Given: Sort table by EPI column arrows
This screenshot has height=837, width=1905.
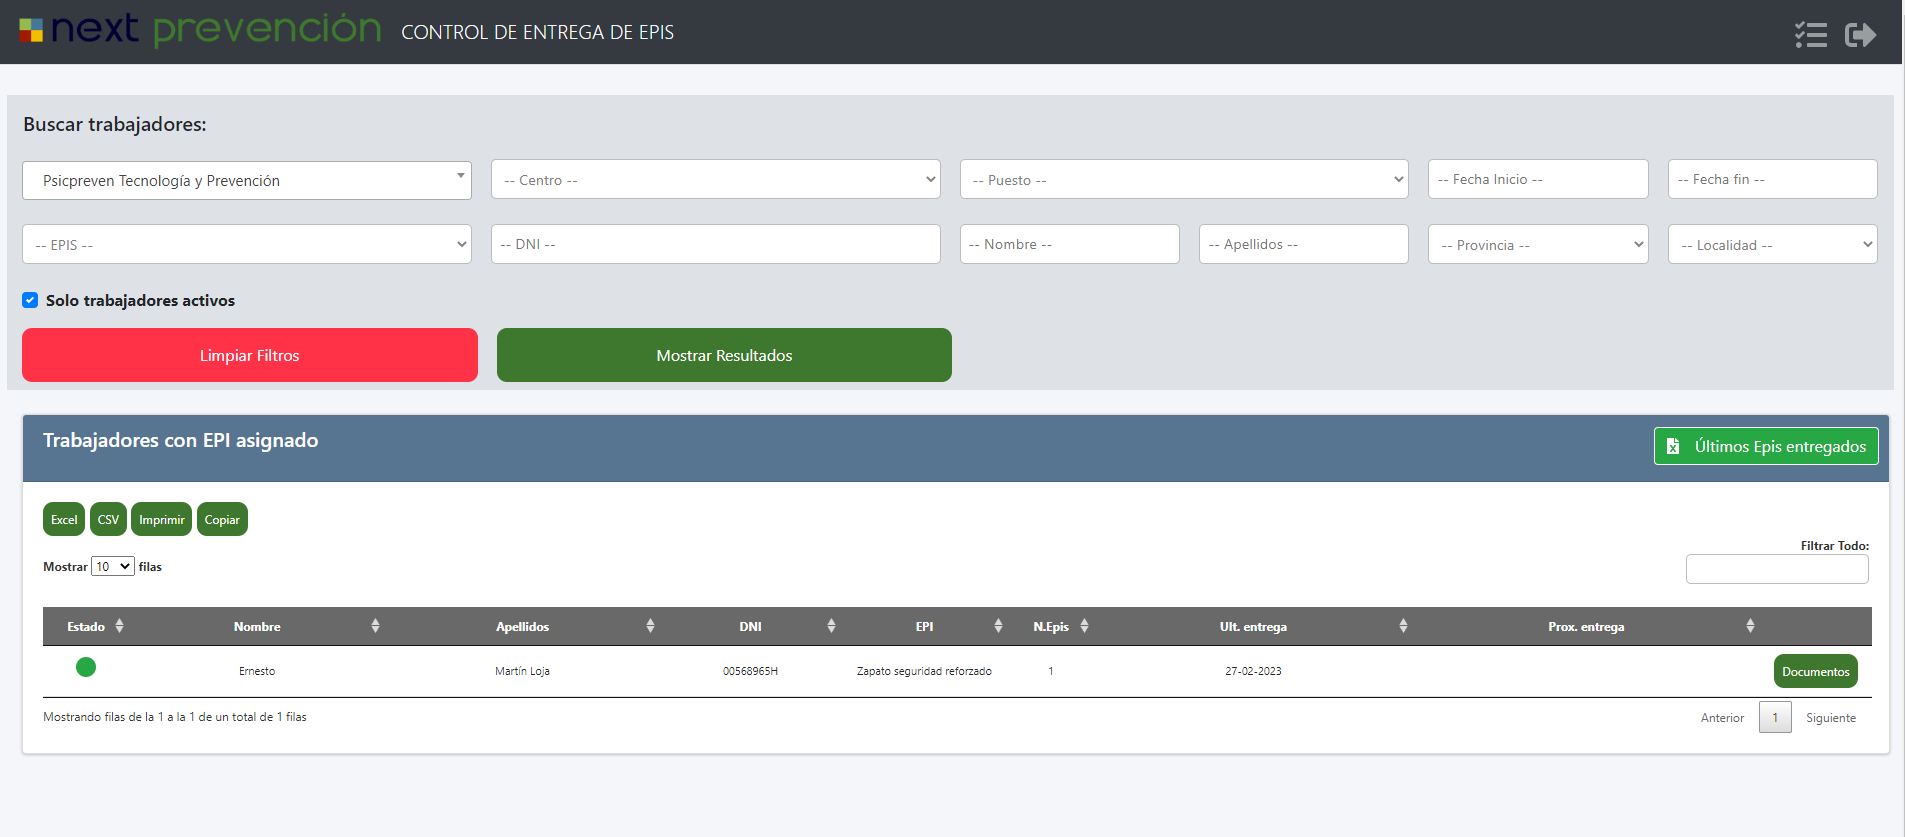Looking at the screenshot, I should click(999, 626).
